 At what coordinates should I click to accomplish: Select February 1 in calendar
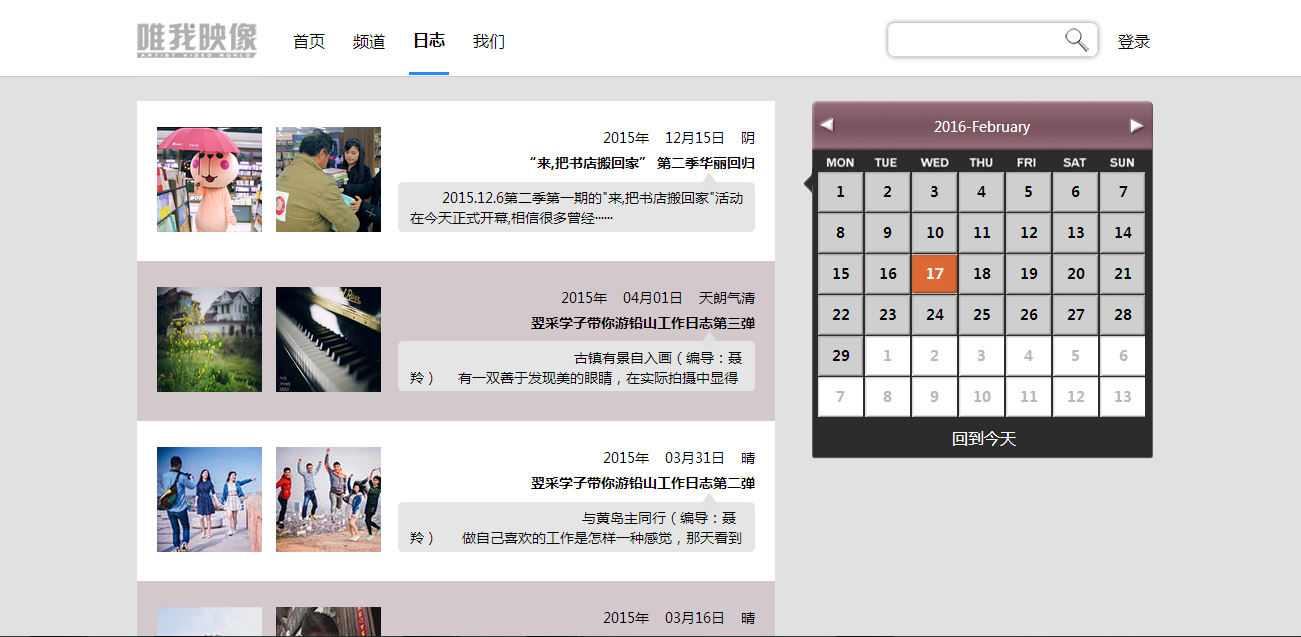click(x=841, y=192)
